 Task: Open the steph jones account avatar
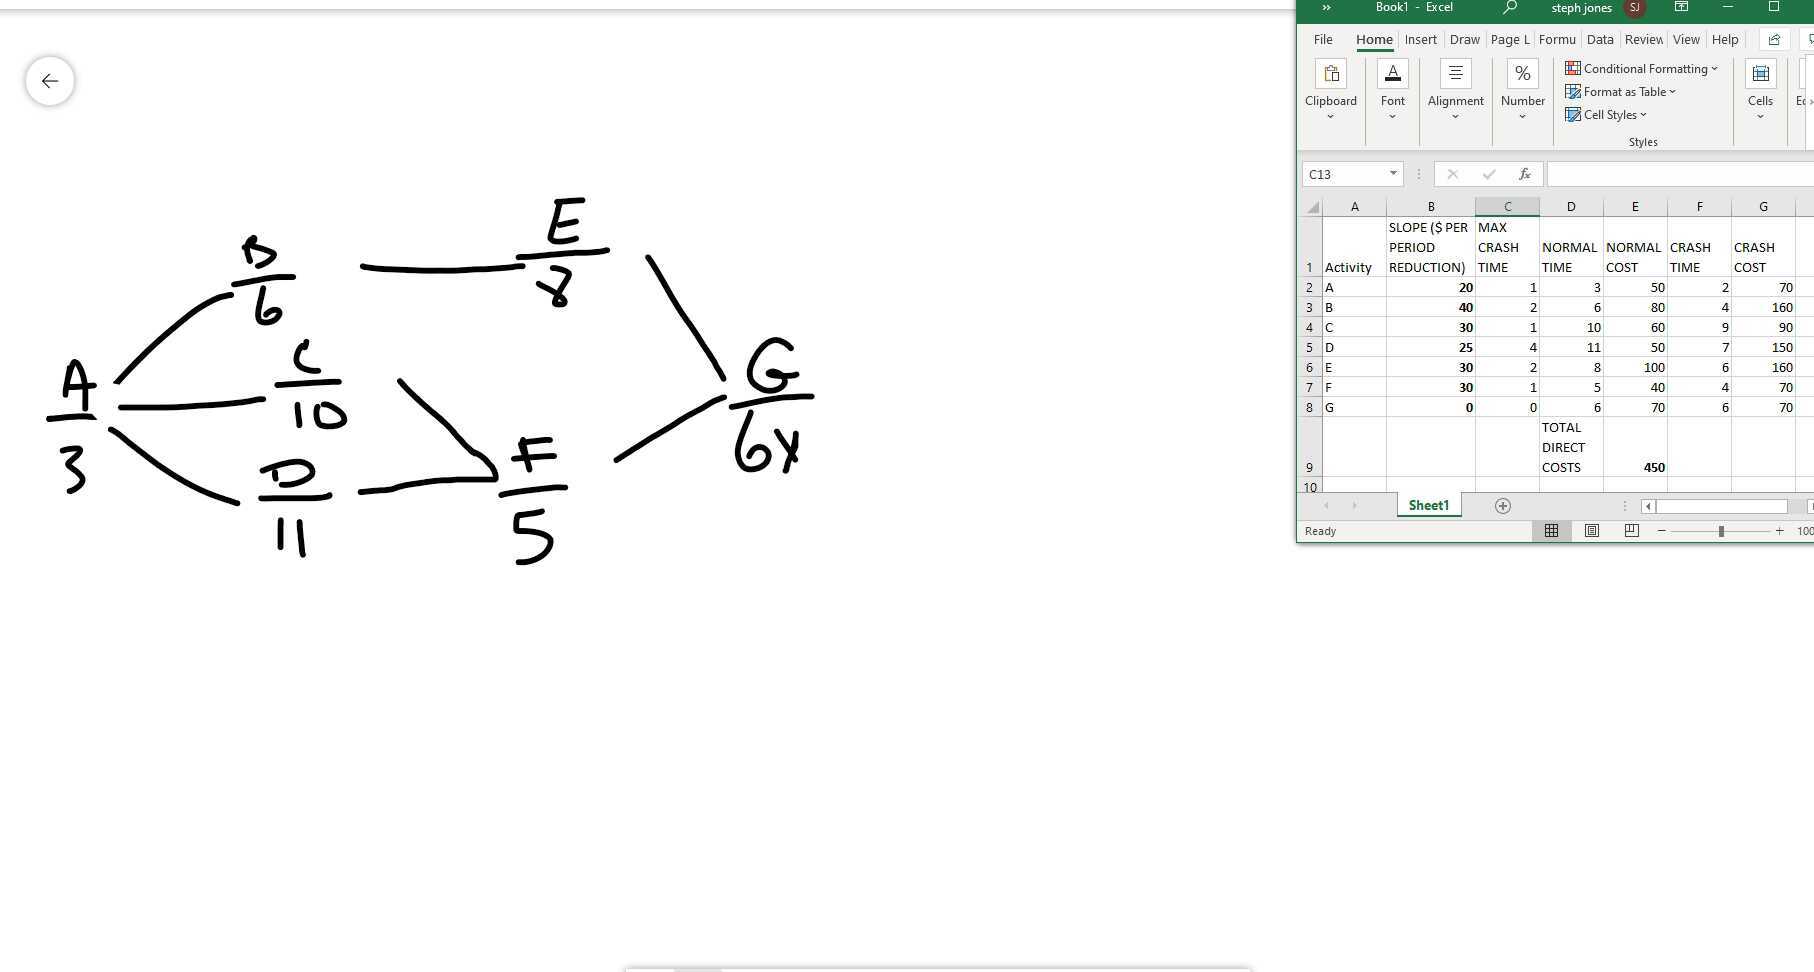(x=1635, y=8)
